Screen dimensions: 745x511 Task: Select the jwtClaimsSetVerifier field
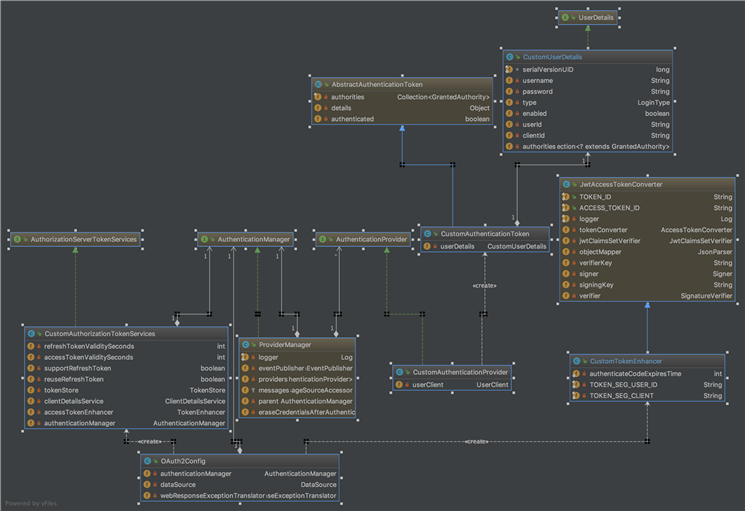(647, 241)
